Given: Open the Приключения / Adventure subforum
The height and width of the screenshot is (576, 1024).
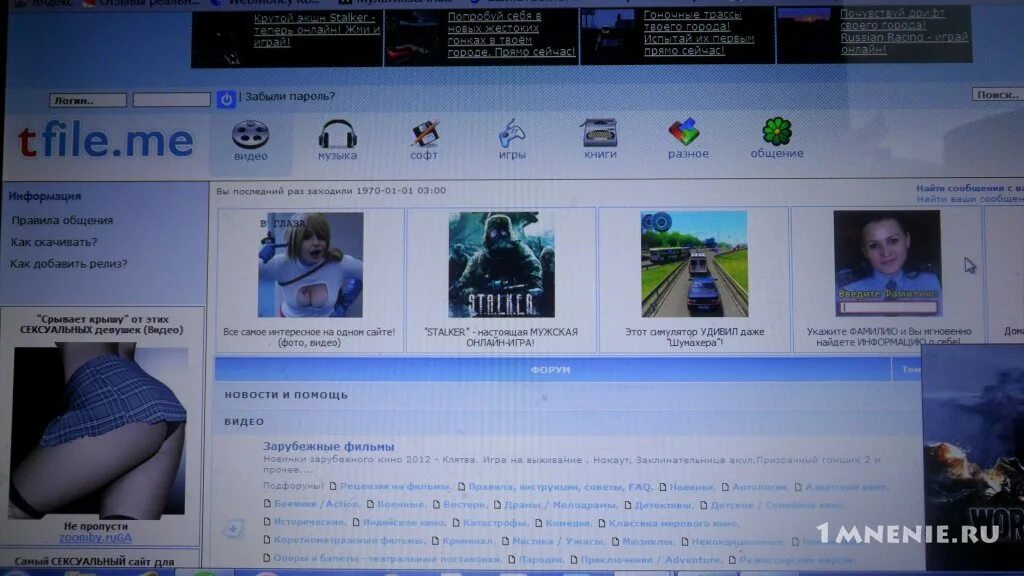Looking at the screenshot, I should pyautogui.click(x=650, y=559).
